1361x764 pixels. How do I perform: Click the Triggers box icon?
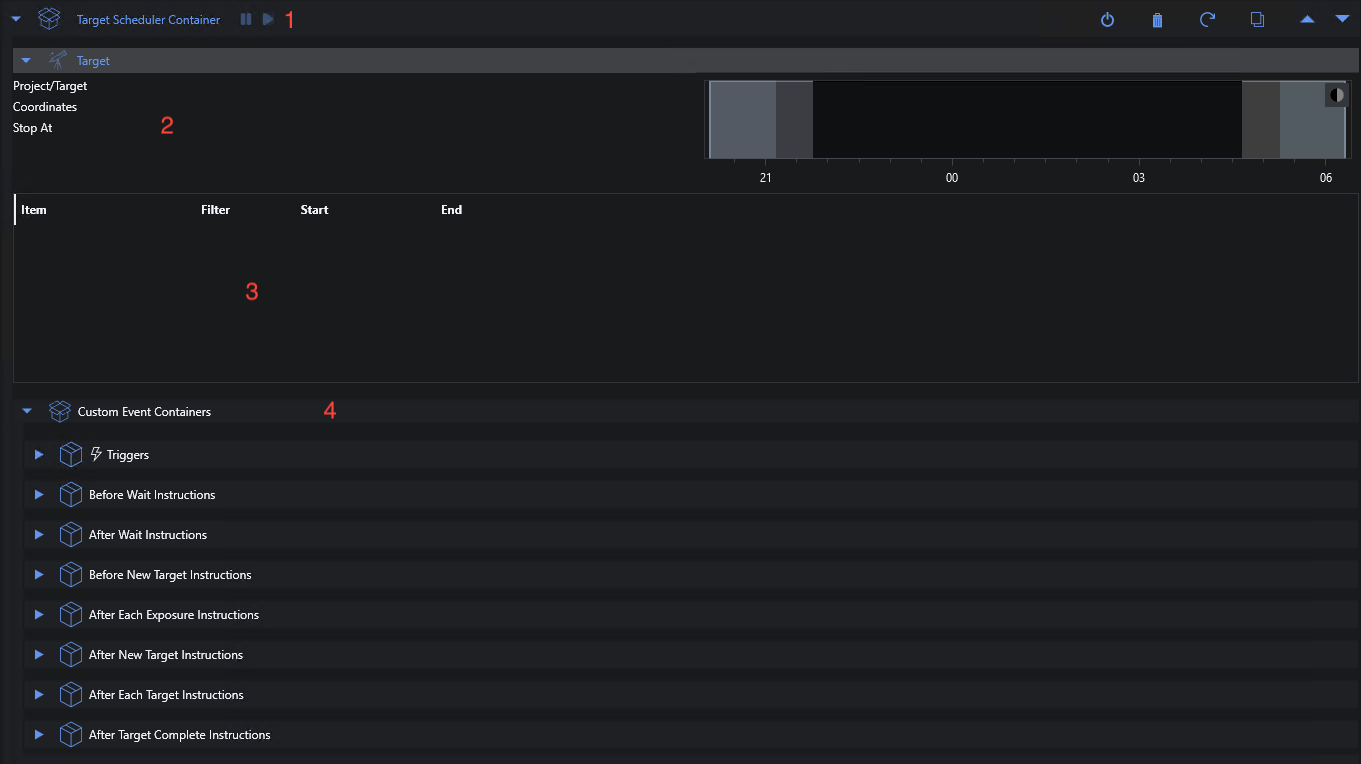pyautogui.click(x=70, y=454)
